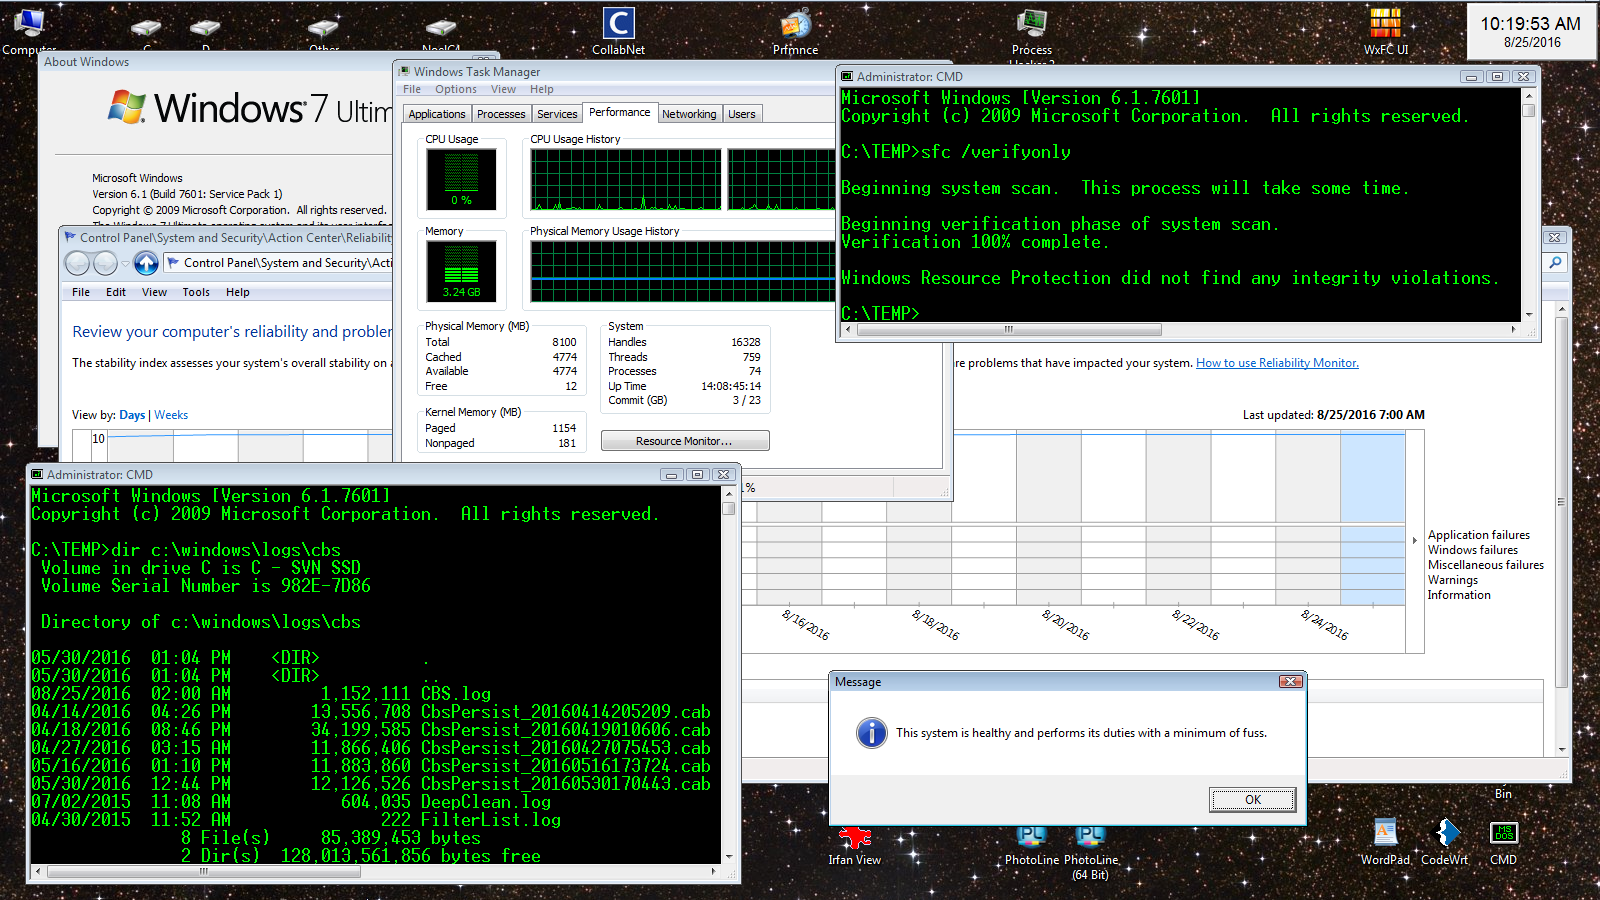Click the system icon of sfc CMD window

tap(847, 76)
